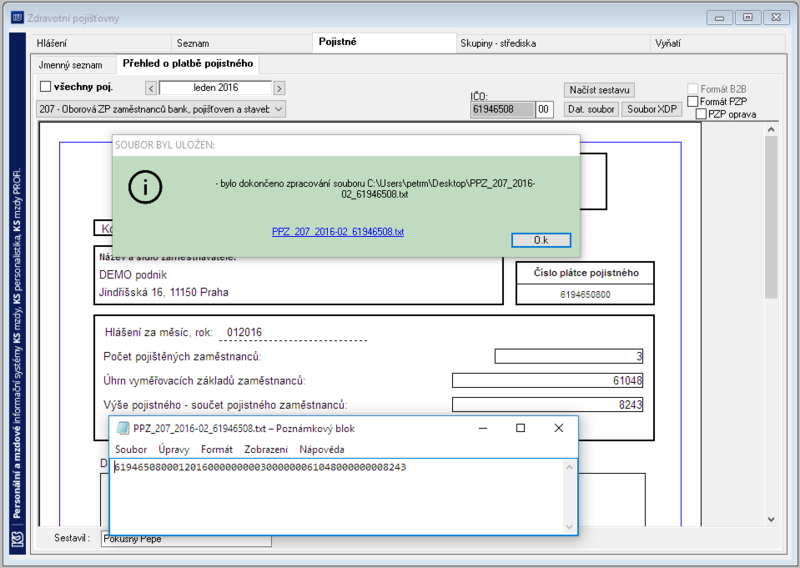Go to previous month with left arrow

pos(151,88)
